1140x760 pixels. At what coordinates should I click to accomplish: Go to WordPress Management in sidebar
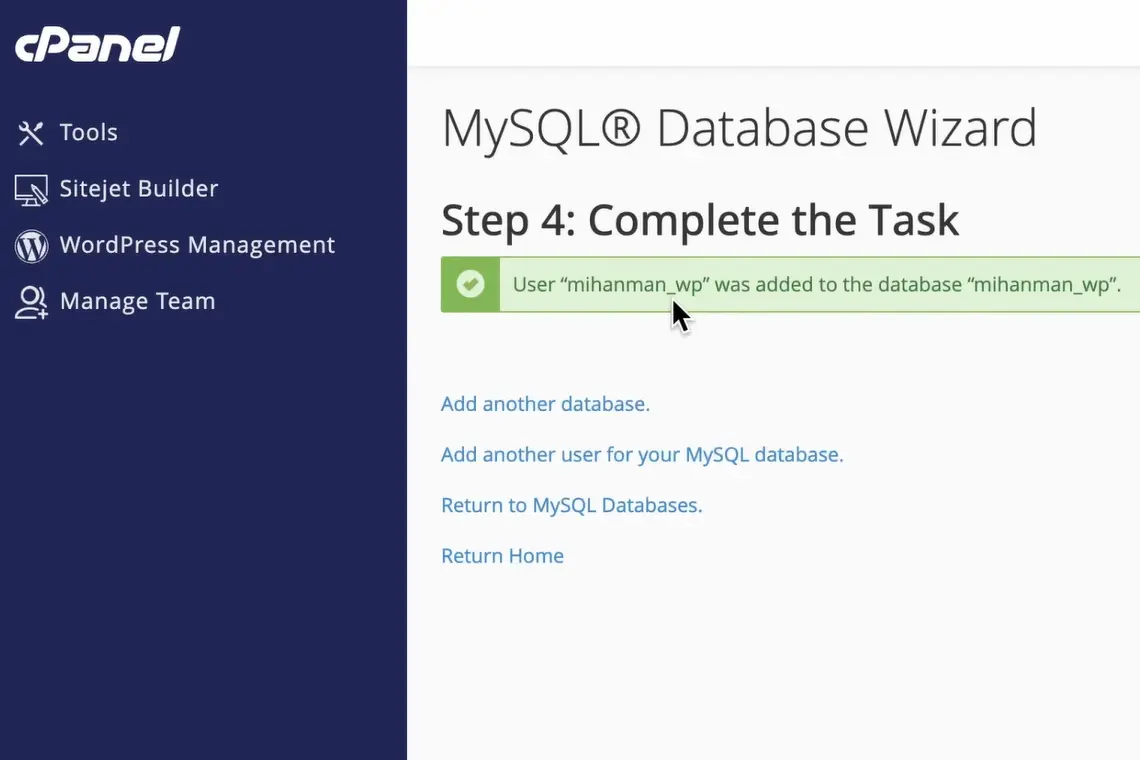[x=197, y=246]
